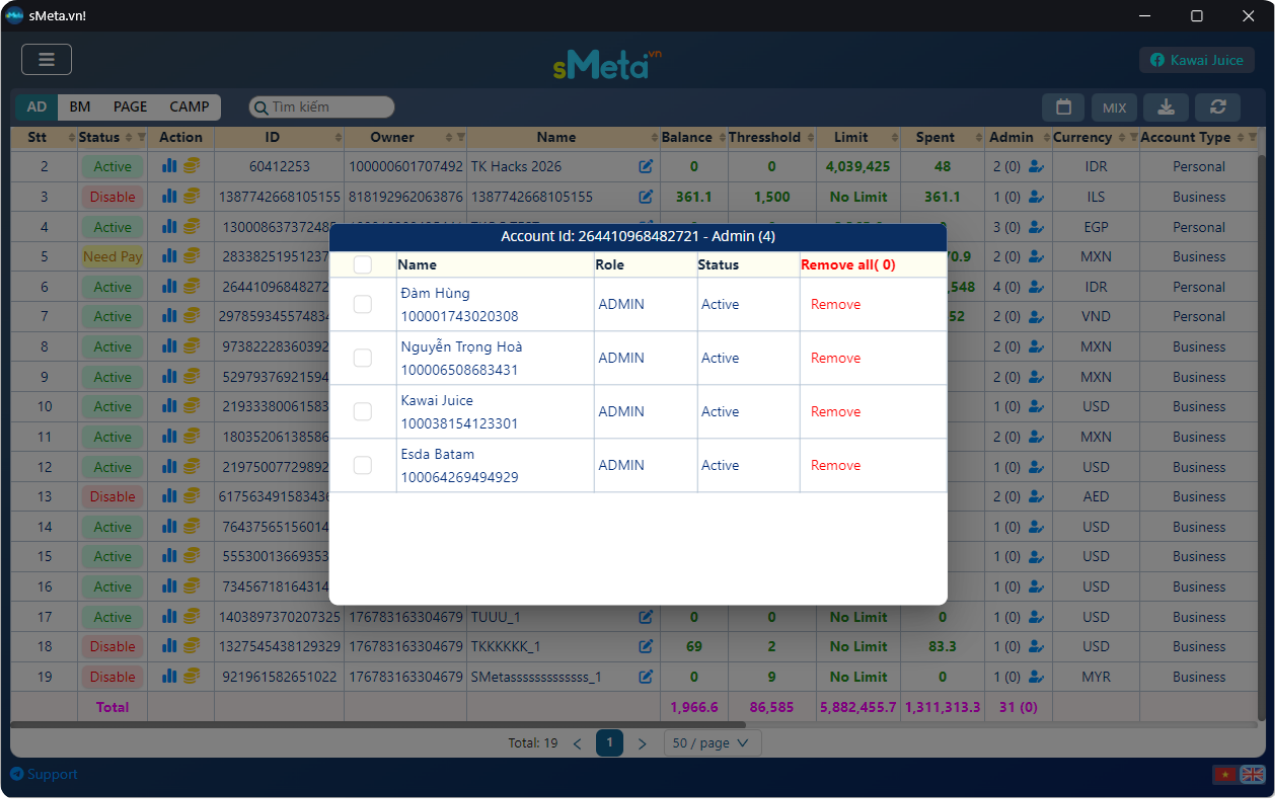Open the Kawai Juice account button
Image resolution: width=1280 pixels, height=800 pixels.
click(1197, 60)
